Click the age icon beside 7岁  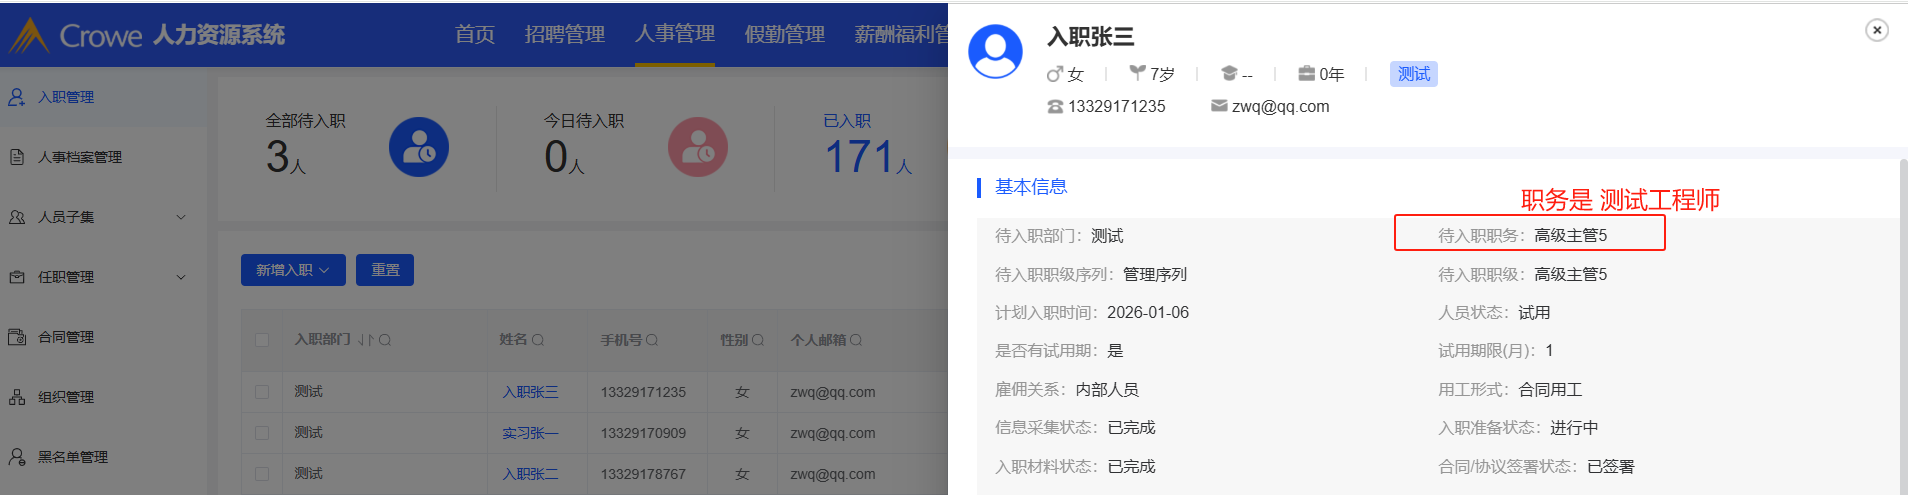click(x=1138, y=73)
